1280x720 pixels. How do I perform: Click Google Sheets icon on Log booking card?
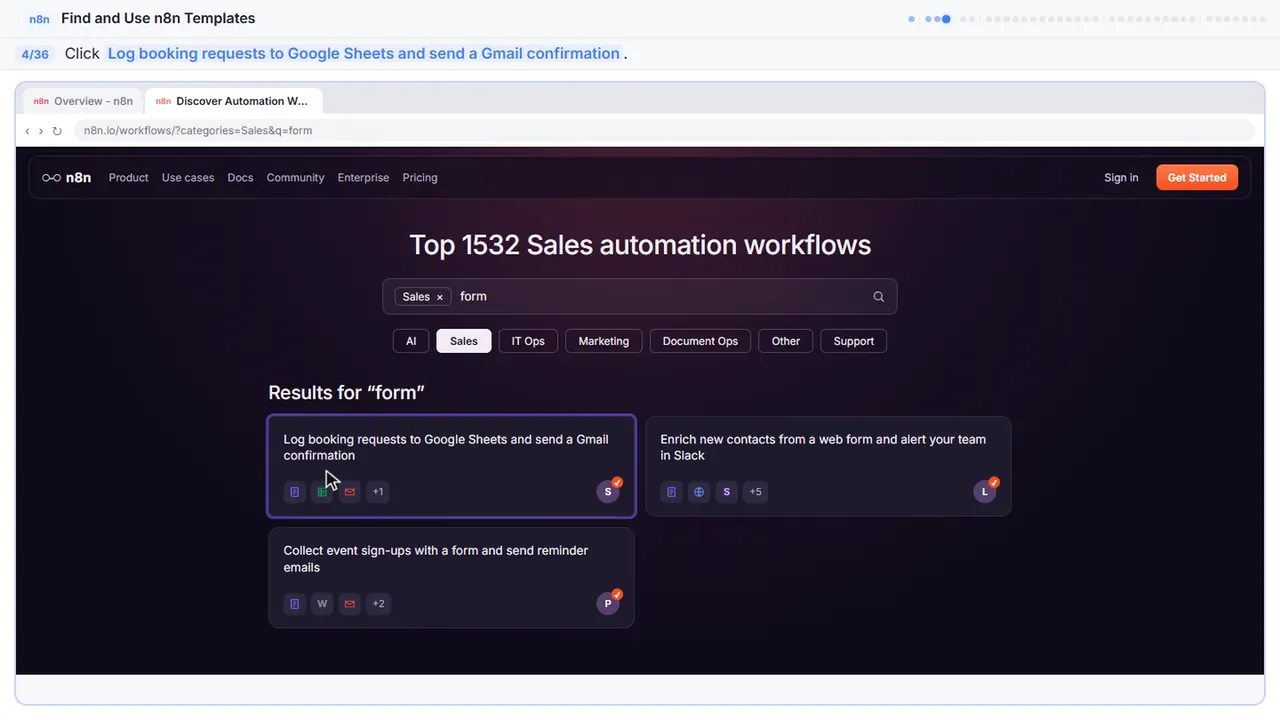[322, 492]
